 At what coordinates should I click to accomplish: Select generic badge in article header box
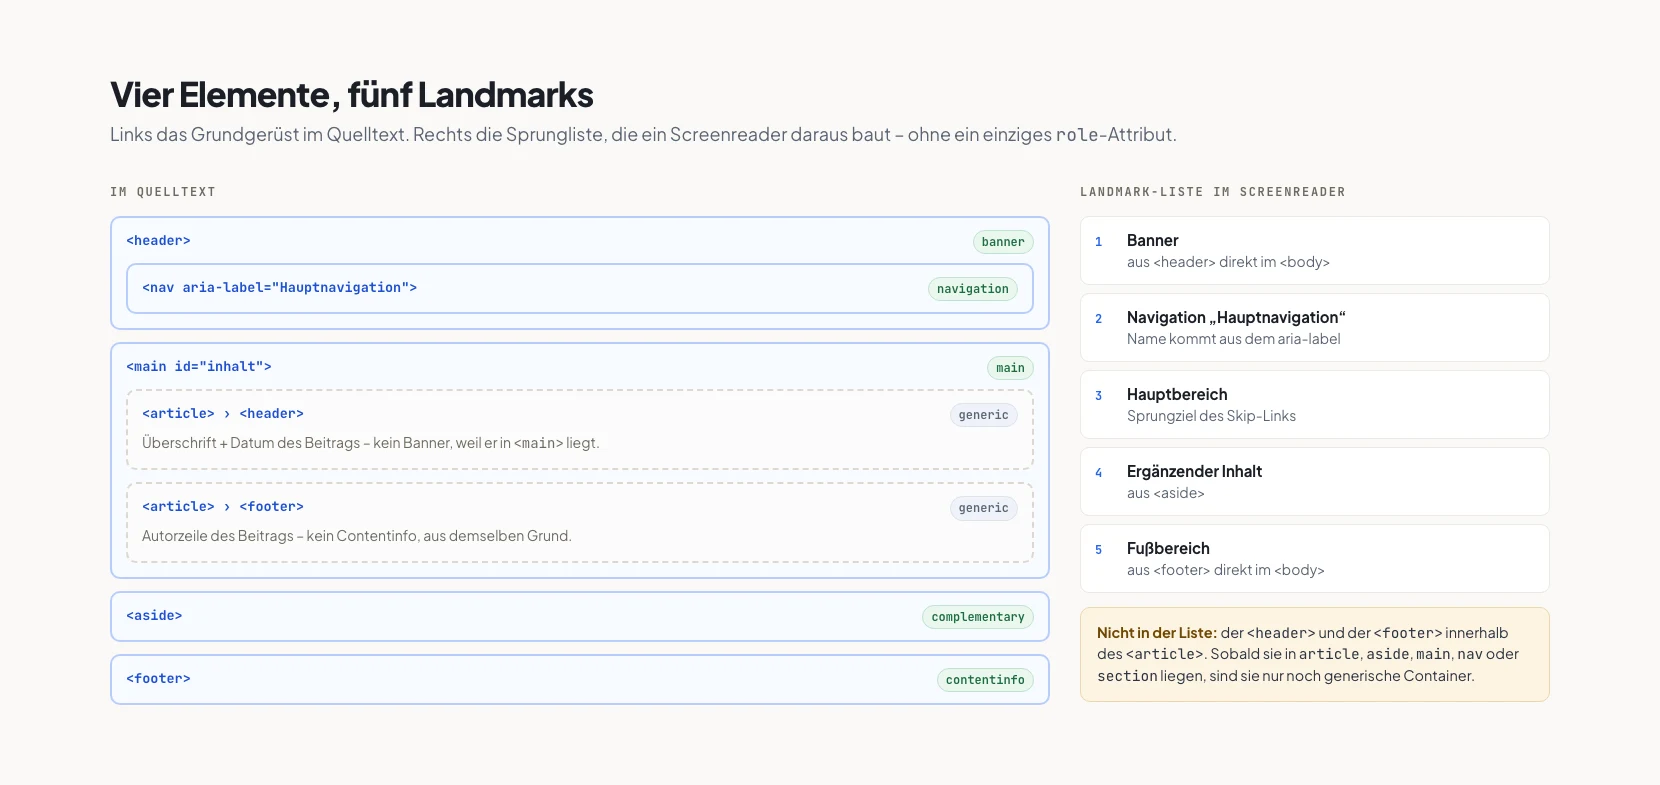coord(983,415)
